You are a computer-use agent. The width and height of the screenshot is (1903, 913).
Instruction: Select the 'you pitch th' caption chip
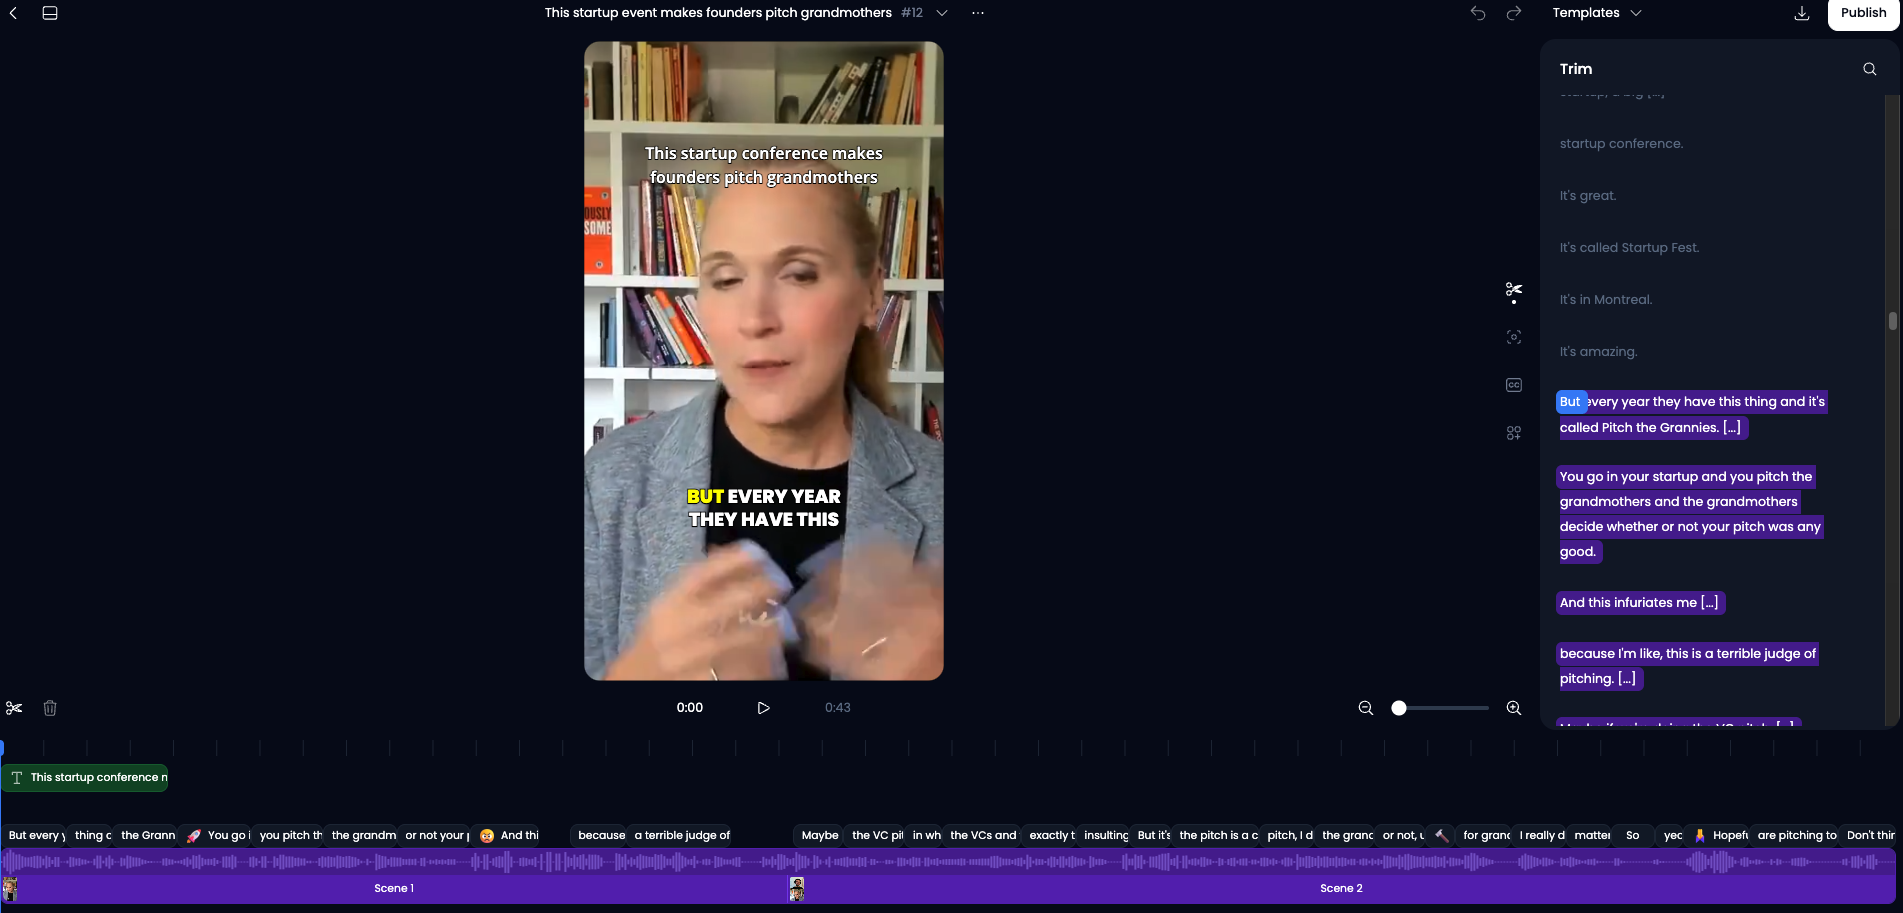pos(290,835)
